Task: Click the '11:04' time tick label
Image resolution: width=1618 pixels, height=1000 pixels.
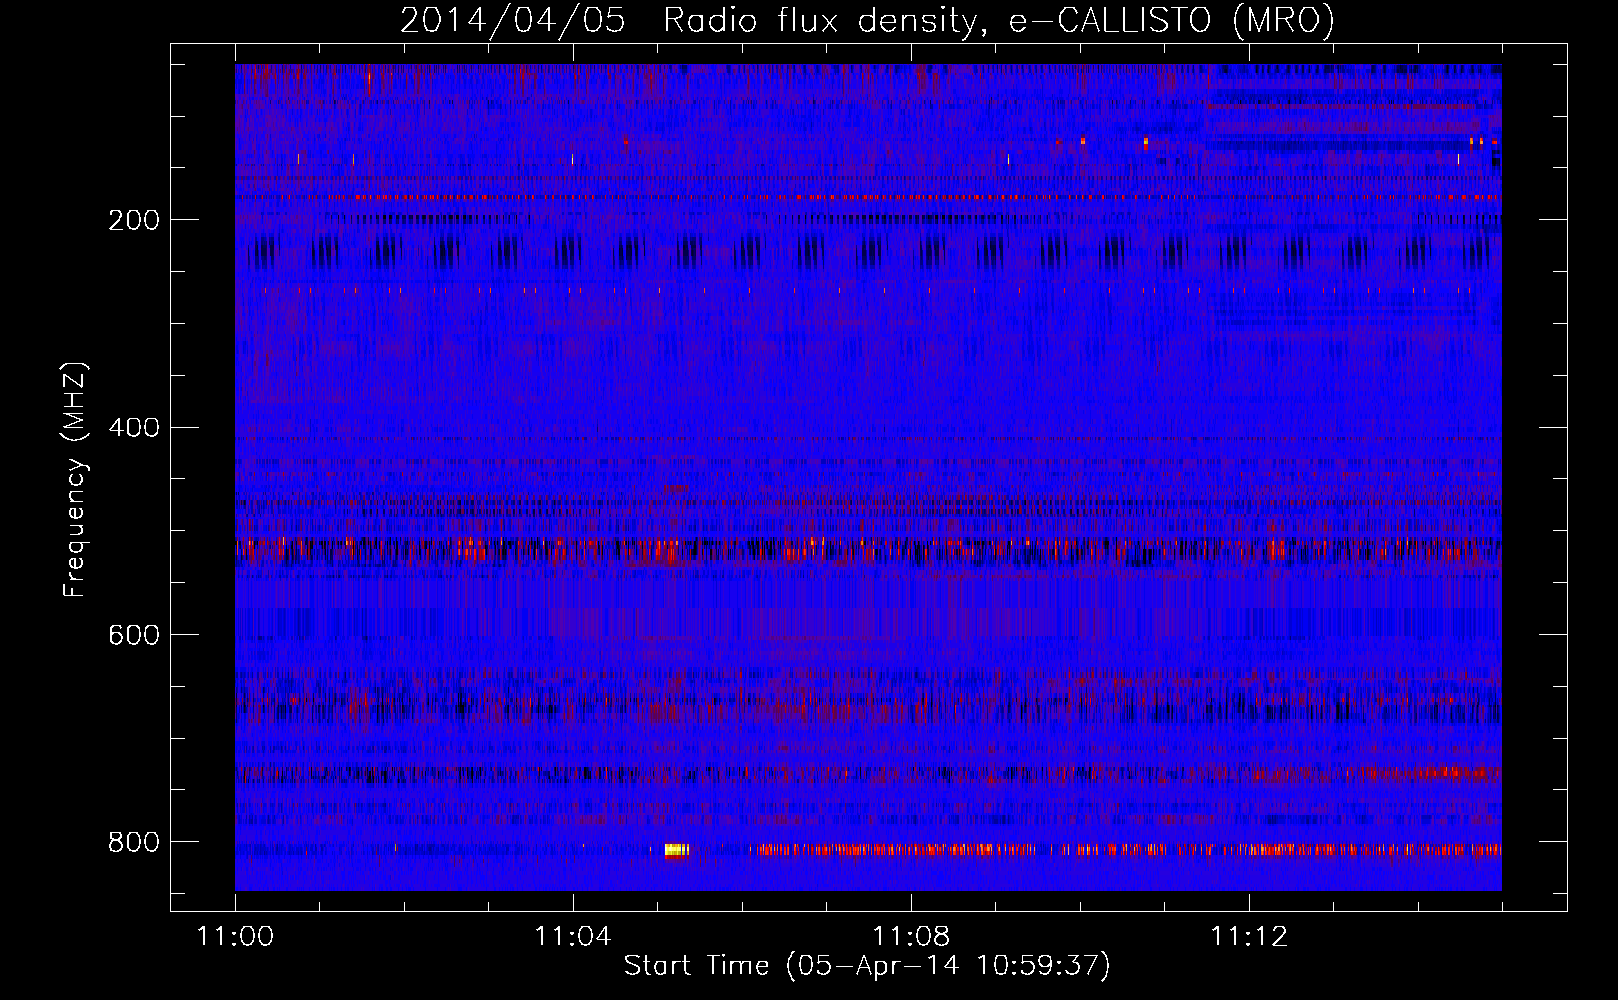Action: pyautogui.click(x=573, y=936)
